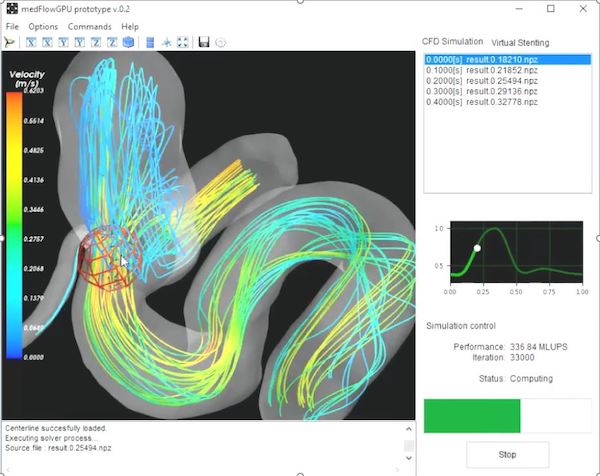Select the first Y-axis view icon
Screen dimensions: 600x476
(64, 42)
